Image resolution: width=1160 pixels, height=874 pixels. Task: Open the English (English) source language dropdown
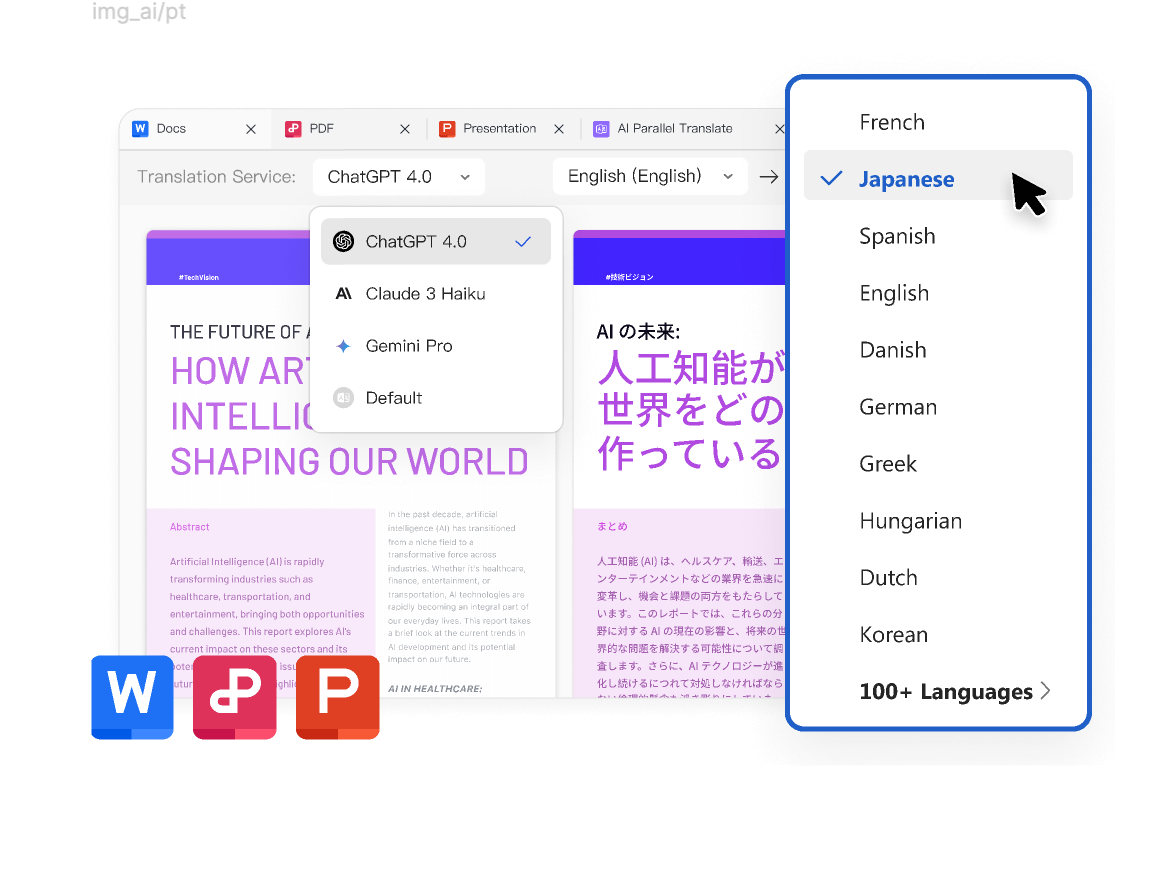650,176
